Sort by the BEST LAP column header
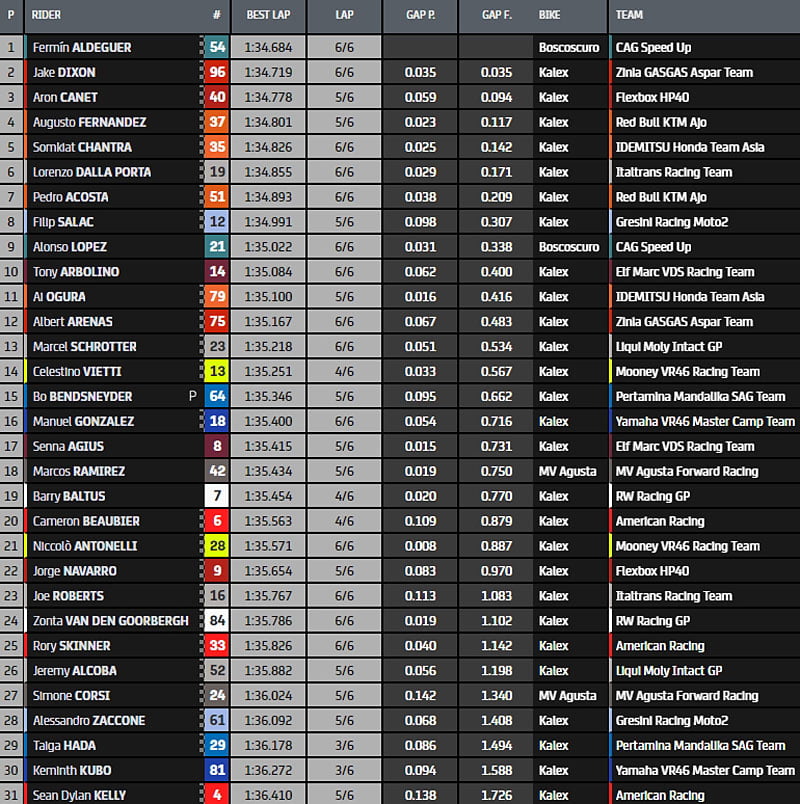Viewport: 800px width, 804px height. click(267, 15)
